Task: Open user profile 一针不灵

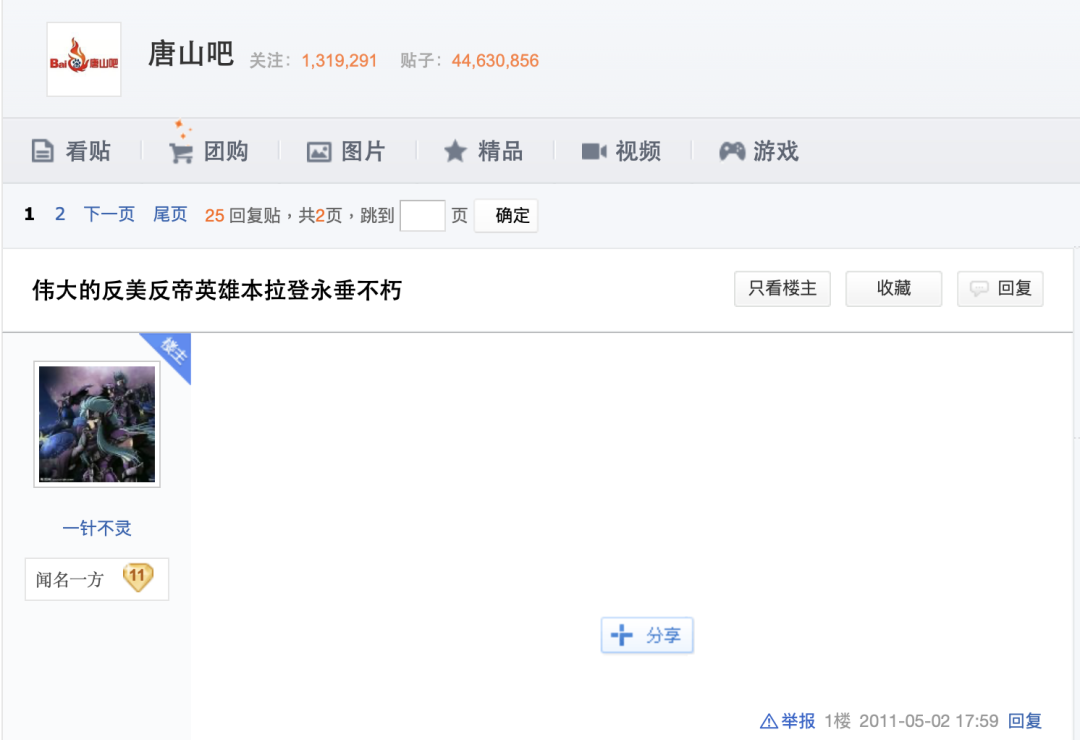Action: pos(97,528)
